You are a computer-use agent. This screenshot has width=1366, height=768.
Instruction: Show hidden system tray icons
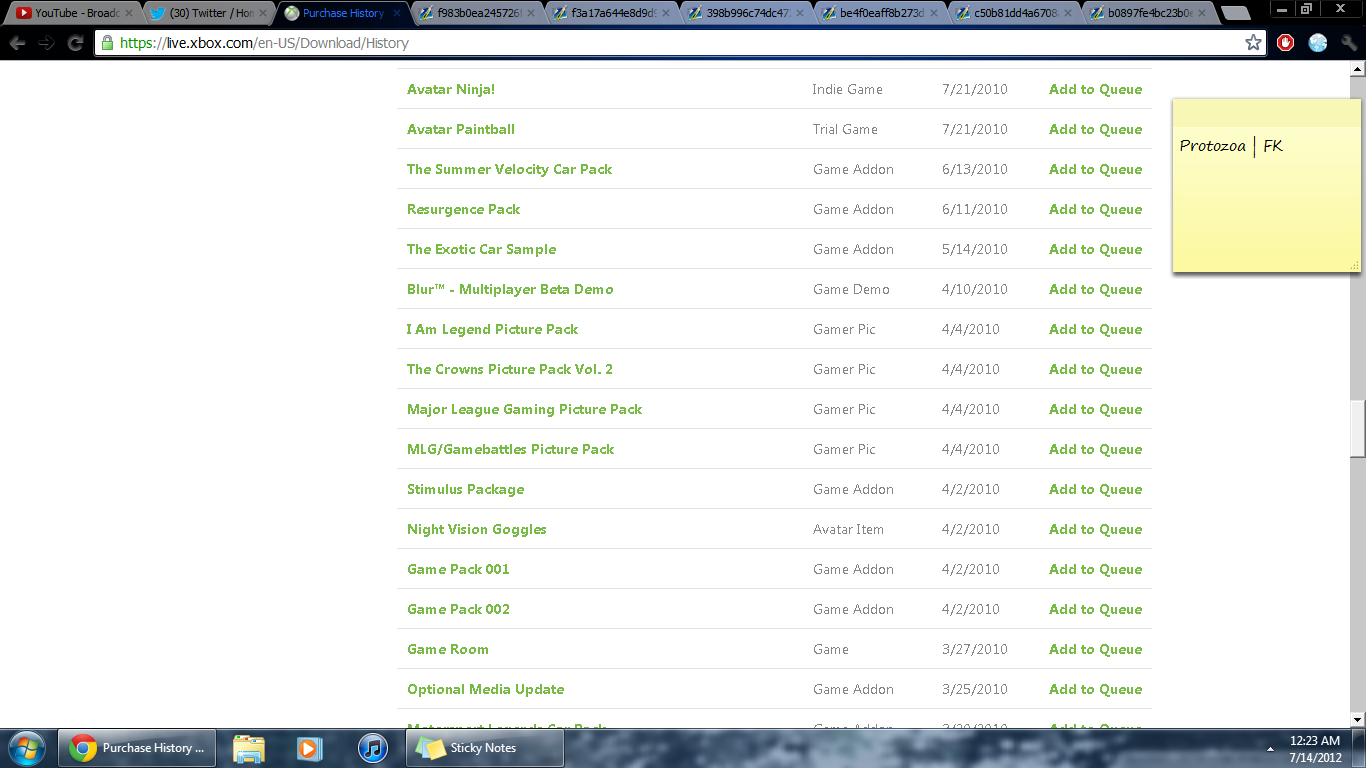click(1270, 748)
